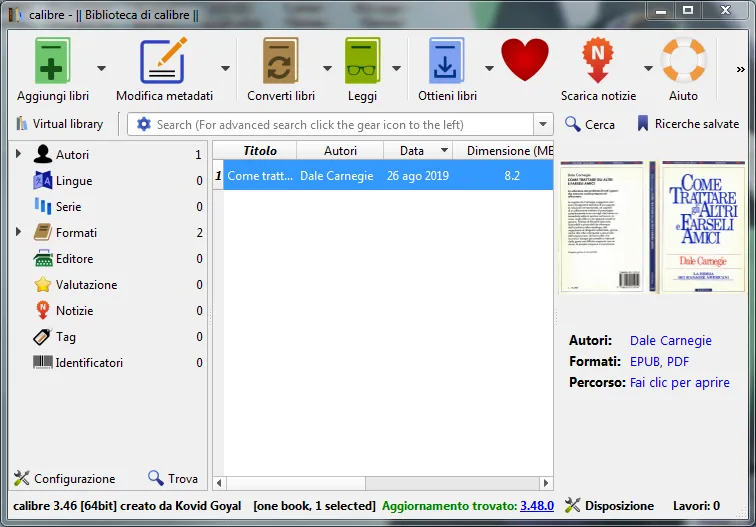Sort by Titolo column header
Image resolution: width=756 pixels, height=527 pixels.
coord(260,150)
